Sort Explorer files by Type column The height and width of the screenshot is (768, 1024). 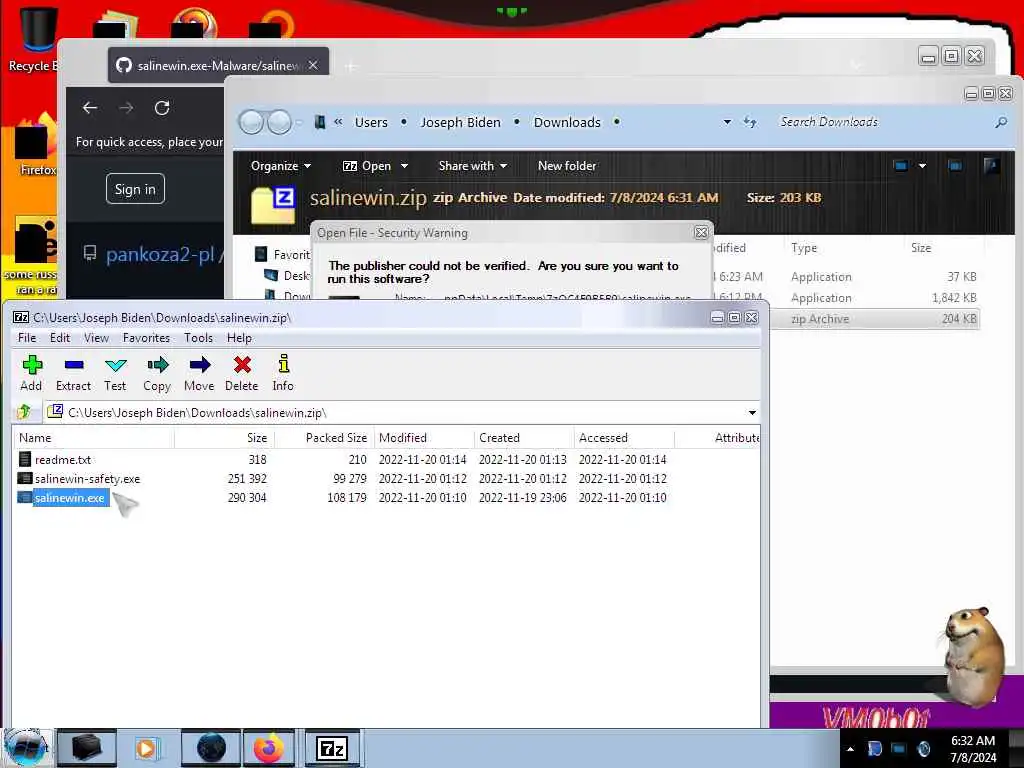point(803,248)
